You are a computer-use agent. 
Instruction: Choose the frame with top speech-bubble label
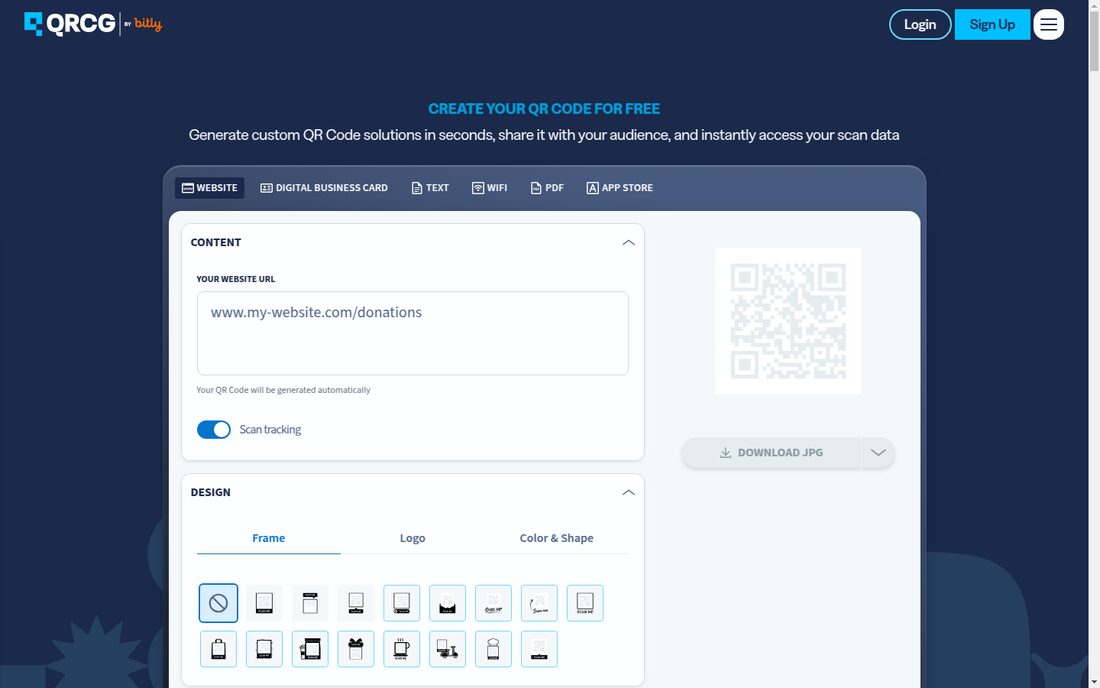(310, 603)
